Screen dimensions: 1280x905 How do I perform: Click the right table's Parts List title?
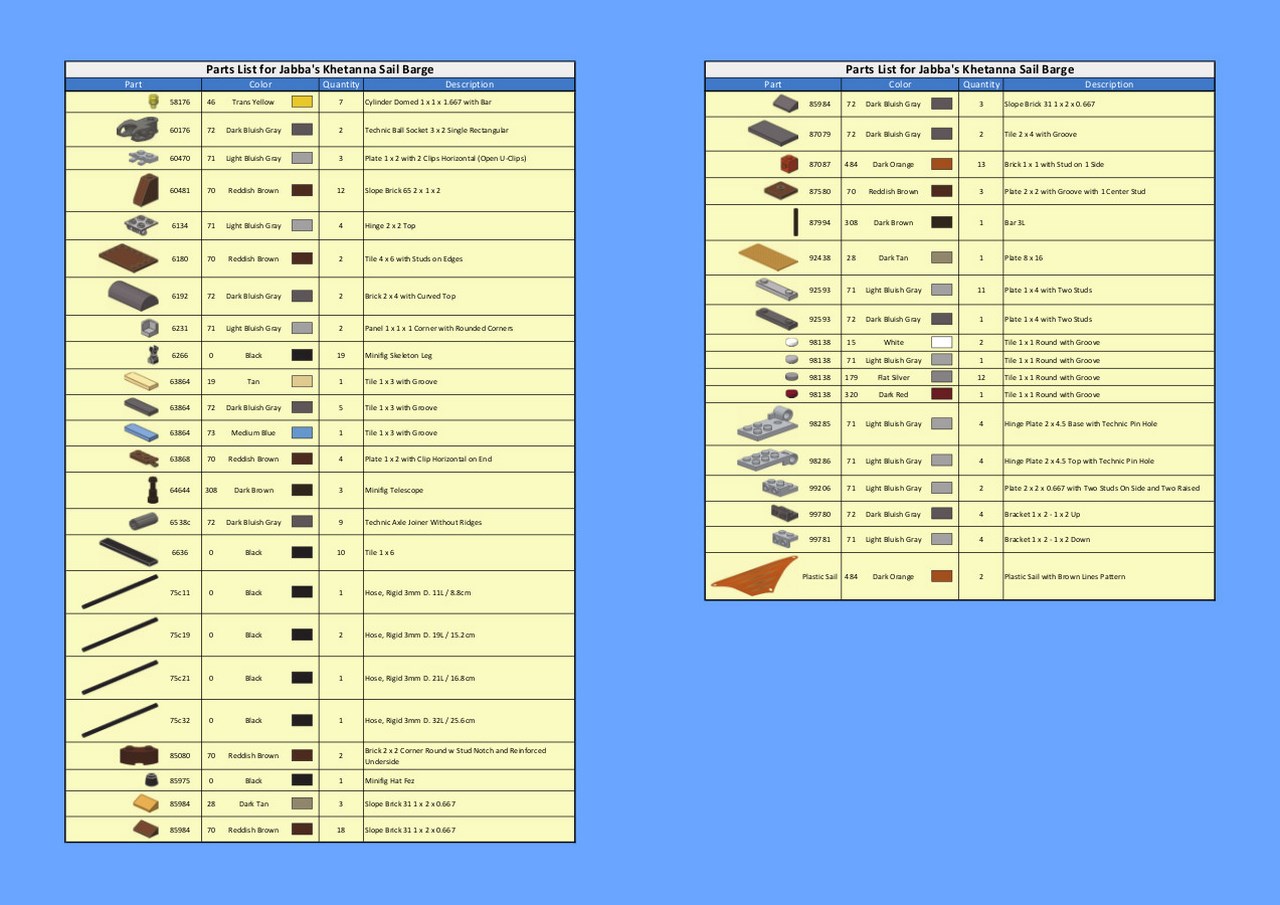(x=960, y=70)
